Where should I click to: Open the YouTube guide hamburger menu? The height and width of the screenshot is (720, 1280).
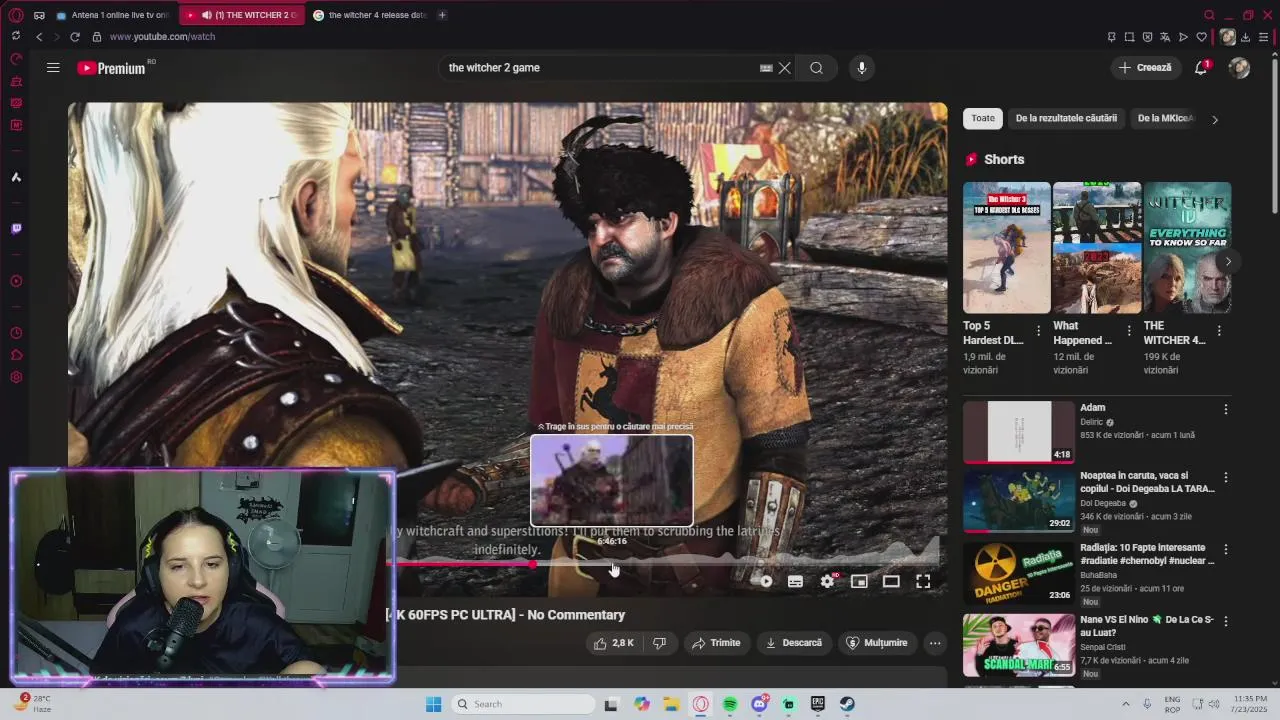tap(53, 68)
